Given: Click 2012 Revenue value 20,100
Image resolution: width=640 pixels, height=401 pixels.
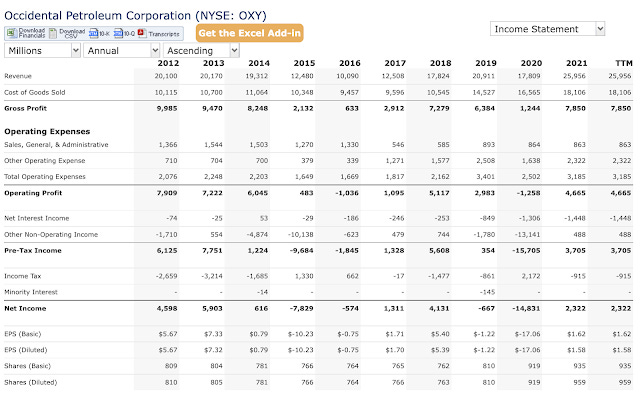Looking at the screenshot, I should 166,76.
